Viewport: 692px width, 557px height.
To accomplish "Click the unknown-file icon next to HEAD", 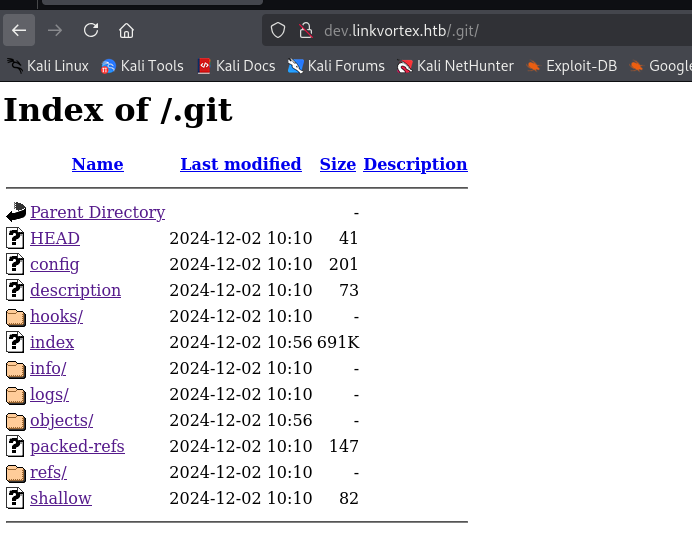I will [x=15, y=238].
